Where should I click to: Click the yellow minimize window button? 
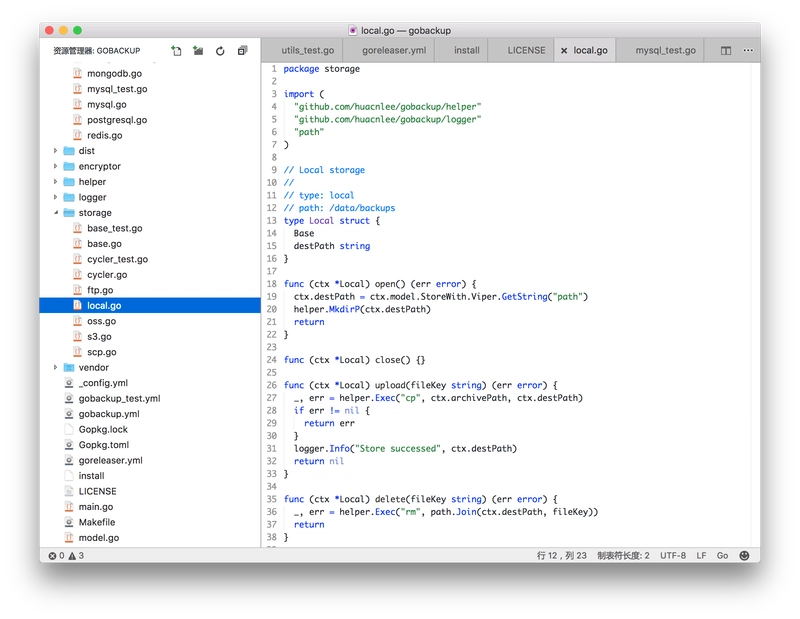63,30
